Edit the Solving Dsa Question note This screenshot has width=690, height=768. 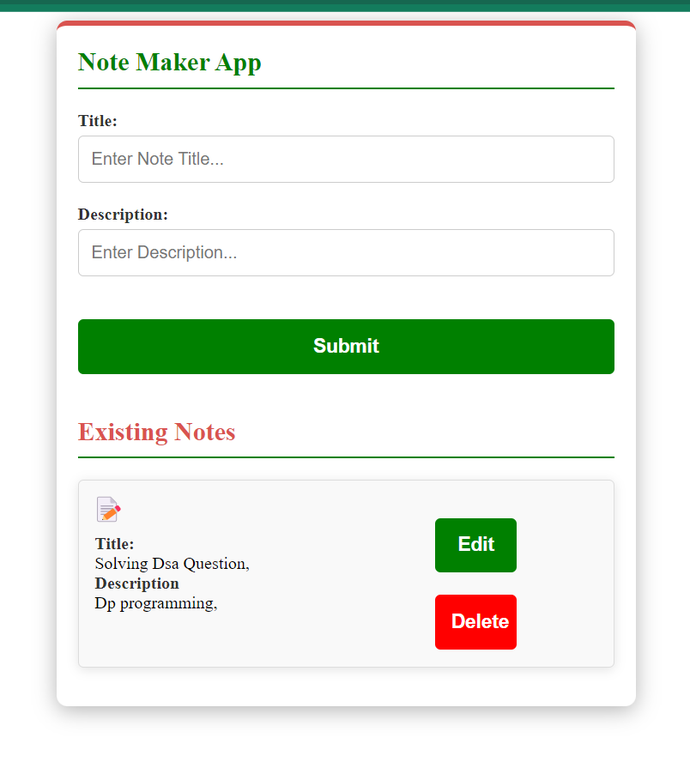click(476, 545)
